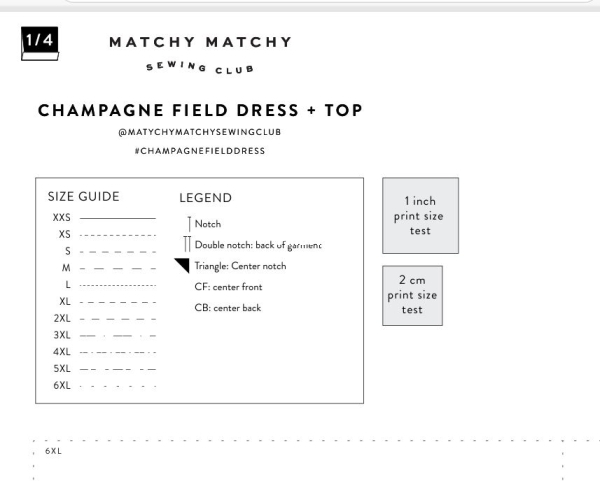
Task: Click the 1 inch print size test square
Action: (x=420, y=215)
